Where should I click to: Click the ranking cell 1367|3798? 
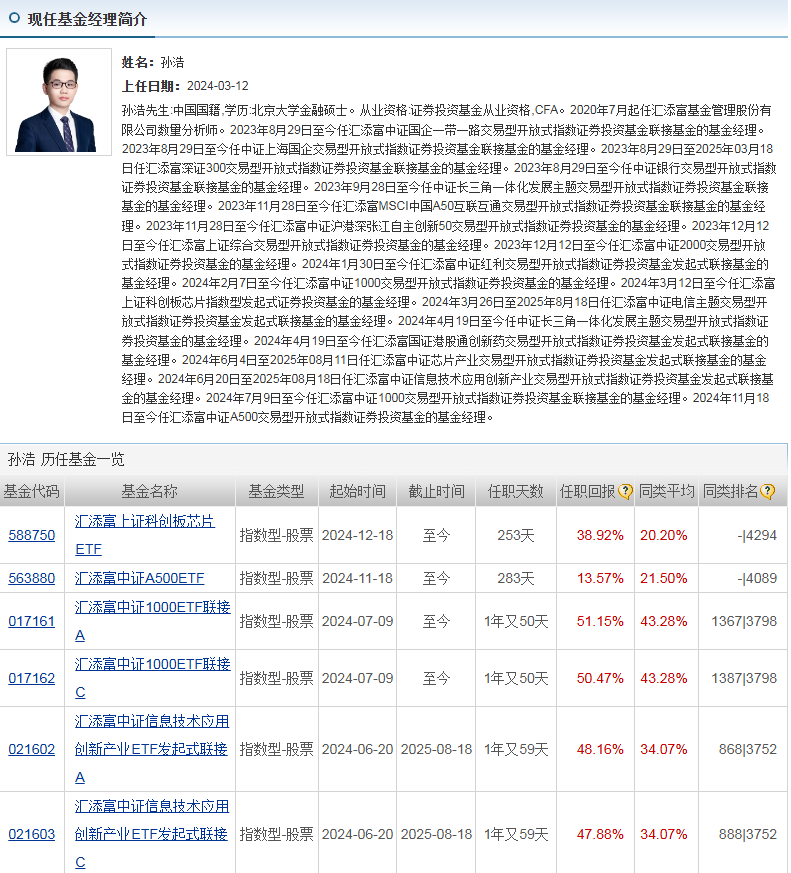pyautogui.click(x=744, y=621)
